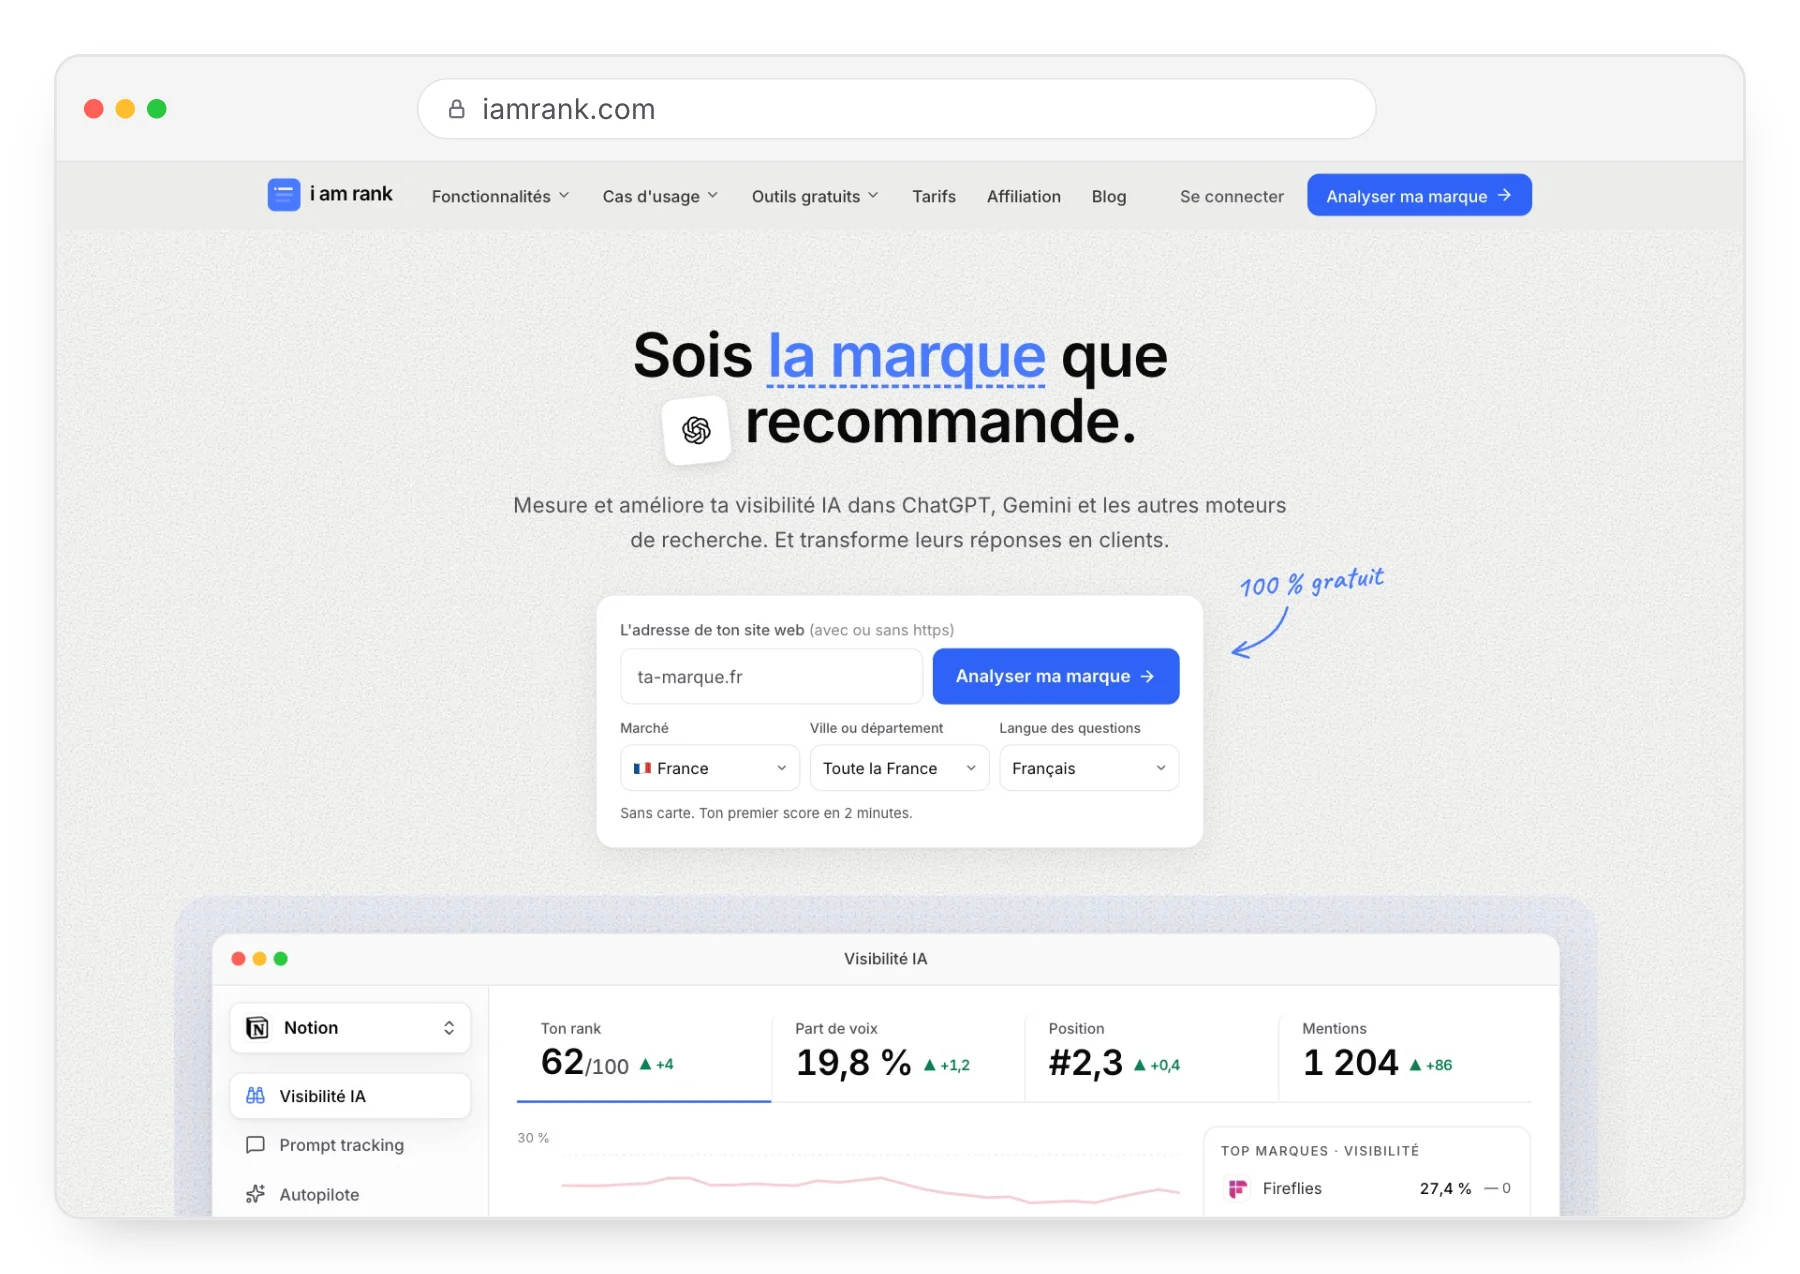The height and width of the screenshot is (1274, 1800).
Task: Open the Français language dropdown
Action: 1089,768
